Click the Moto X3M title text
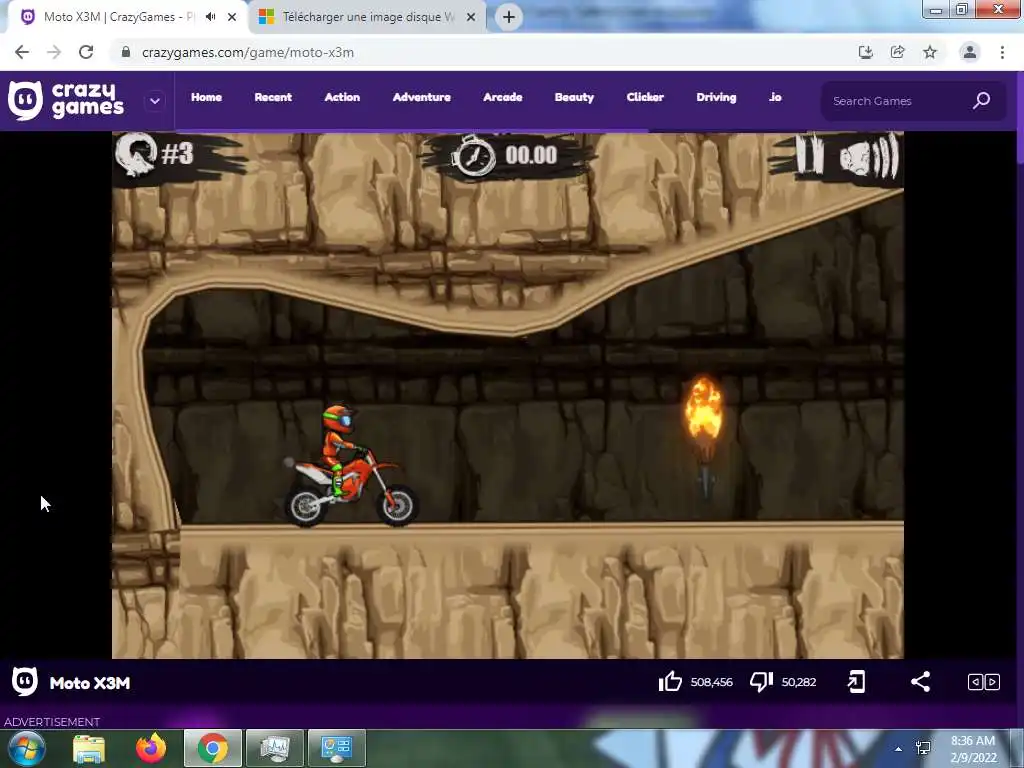The height and width of the screenshot is (768, 1024). pos(90,683)
